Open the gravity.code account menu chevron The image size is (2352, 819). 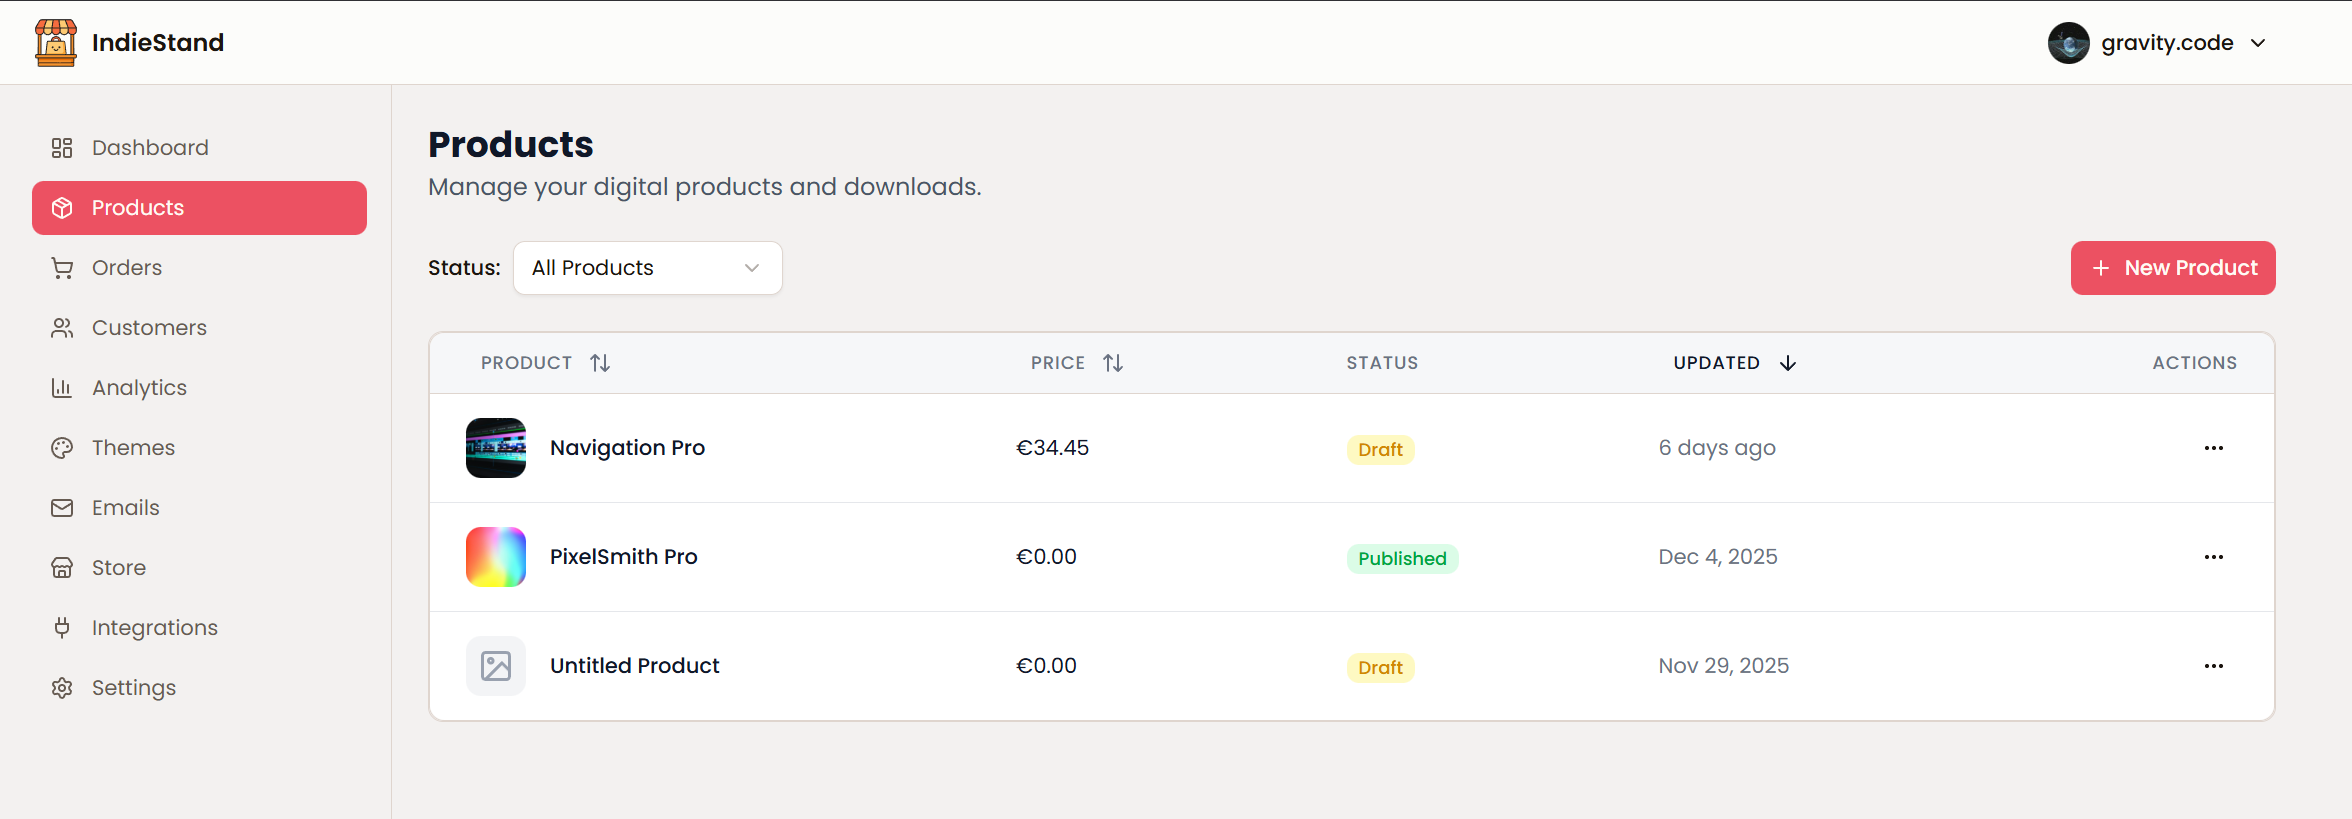tap(2258, 43)
